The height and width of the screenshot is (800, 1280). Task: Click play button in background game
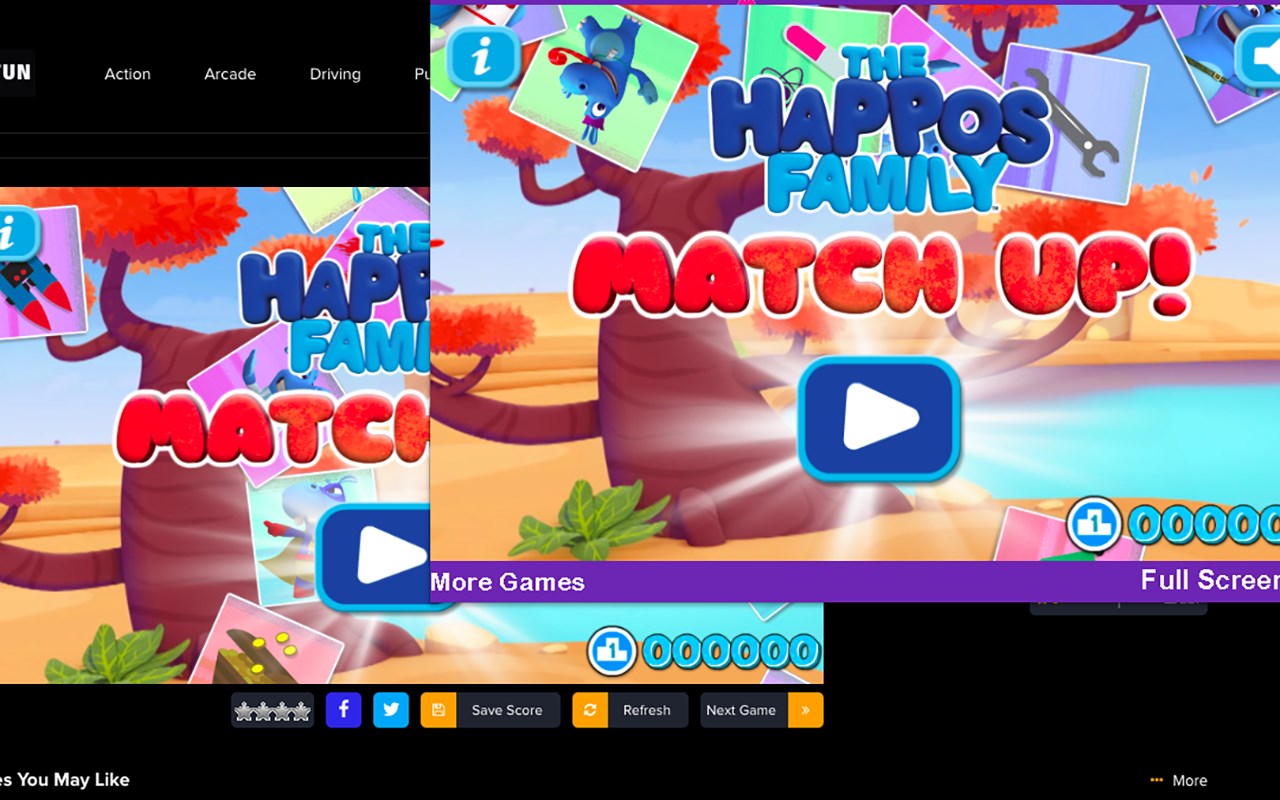tap(374, 556)
